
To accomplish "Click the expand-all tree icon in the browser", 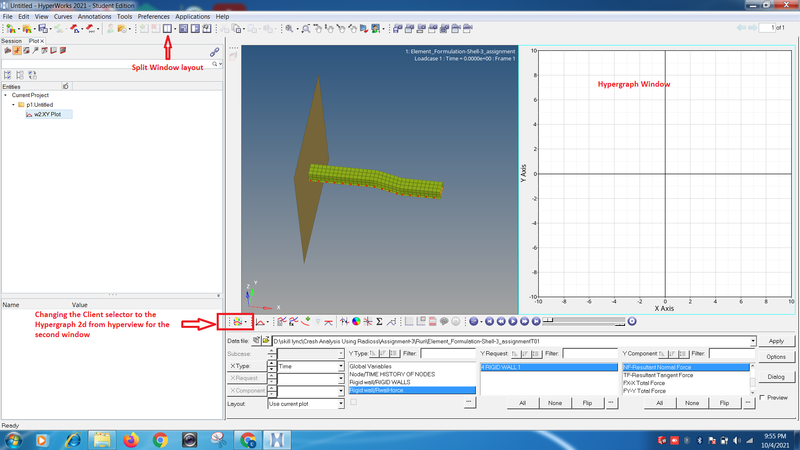I will click(8, 75).
